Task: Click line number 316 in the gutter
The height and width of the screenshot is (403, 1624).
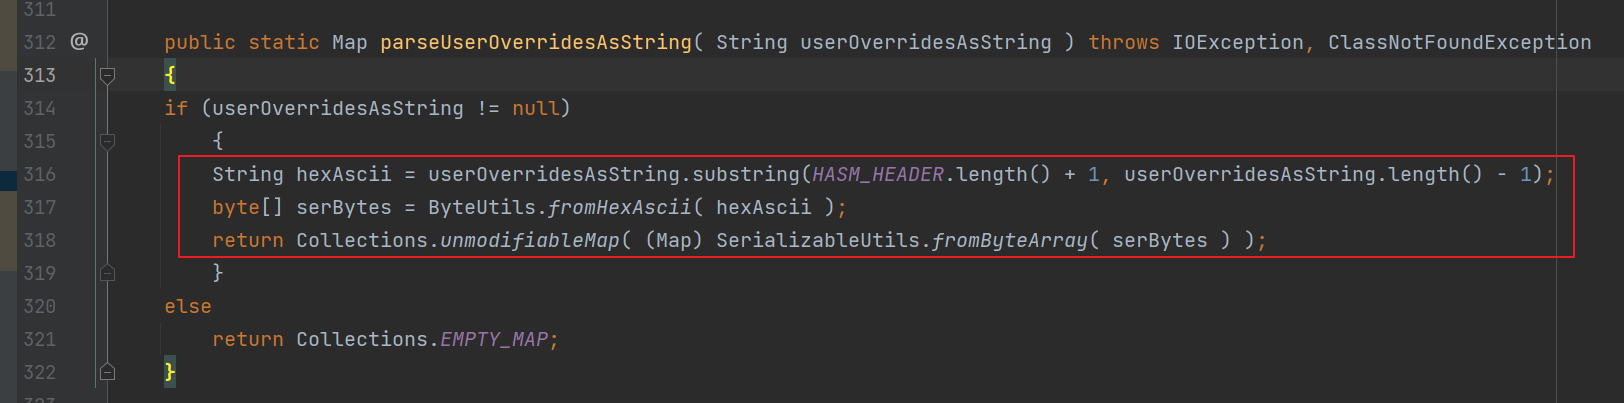Action: pos(40,174)
